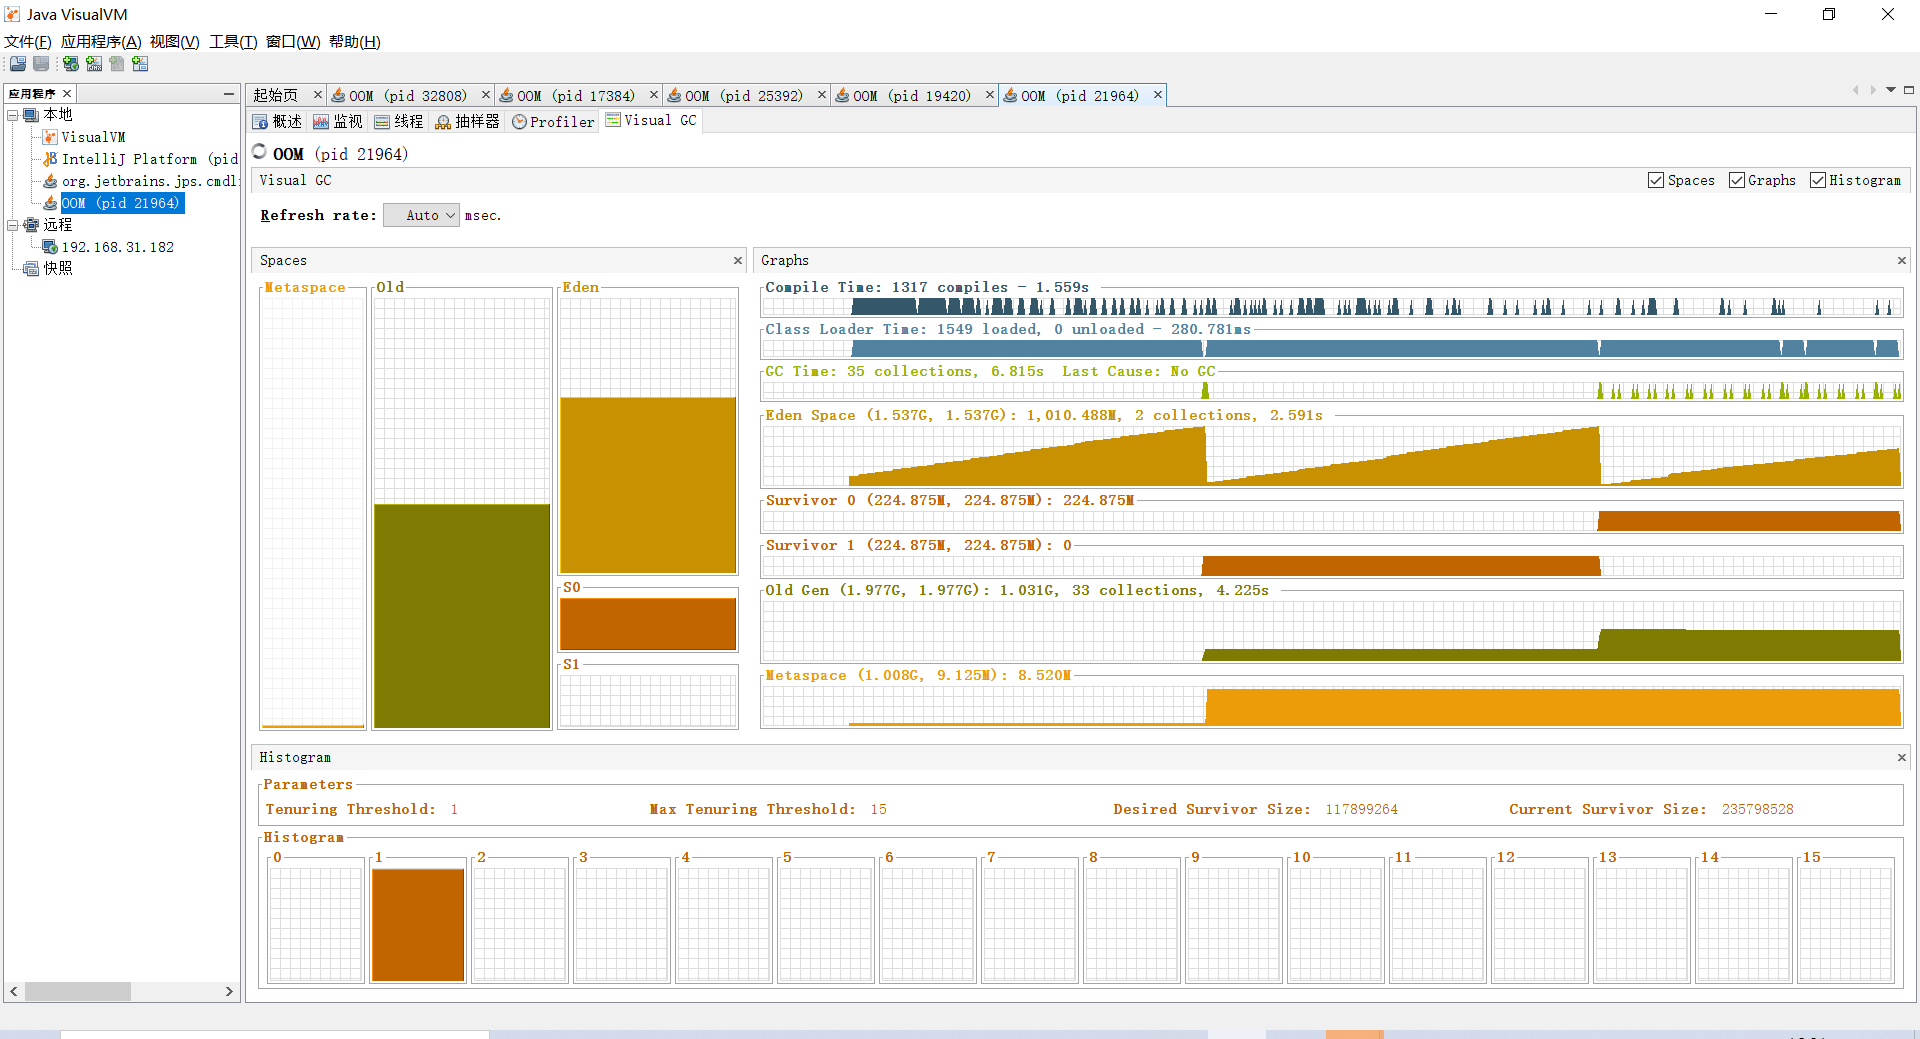Click the Add JMX Connection toolbar icon
The height and width of the screenshot is (1039, 1920).
[x=94, y=64]
